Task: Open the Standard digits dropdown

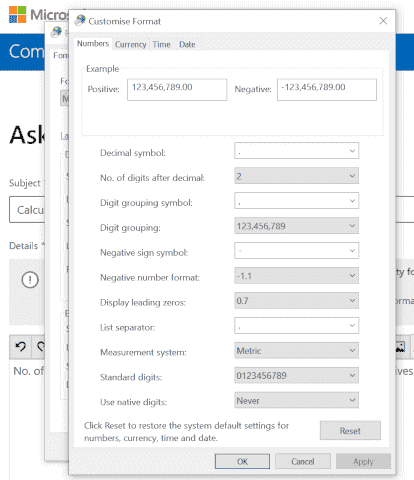Action: [296, 375]
